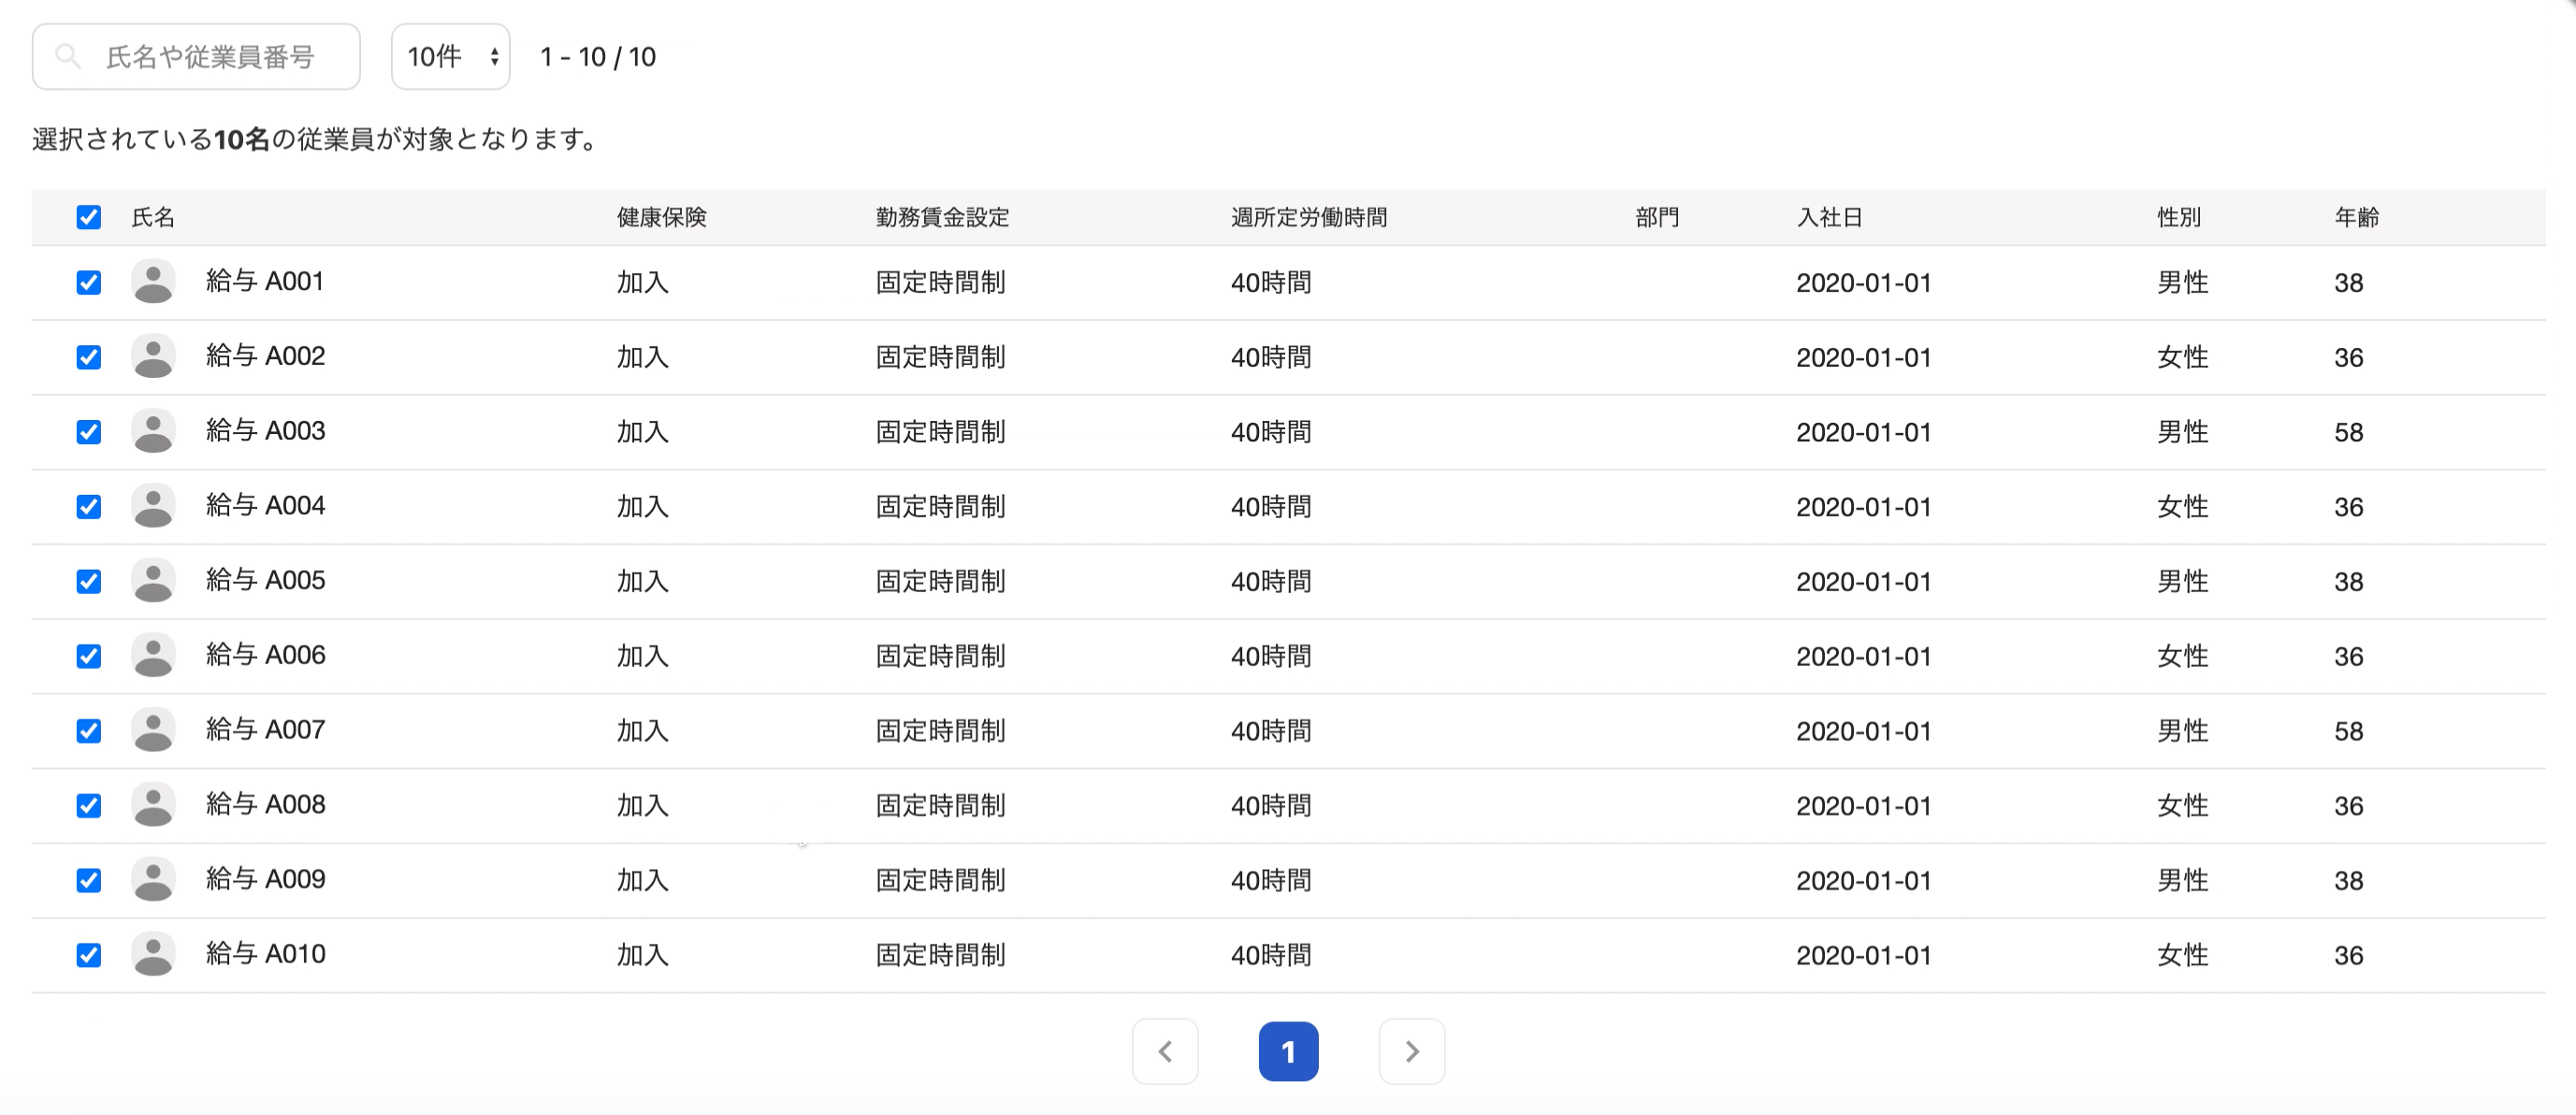The image size is (2576, 1115).
Task: Click employee name 給与 A008
Action: point(265,804)
